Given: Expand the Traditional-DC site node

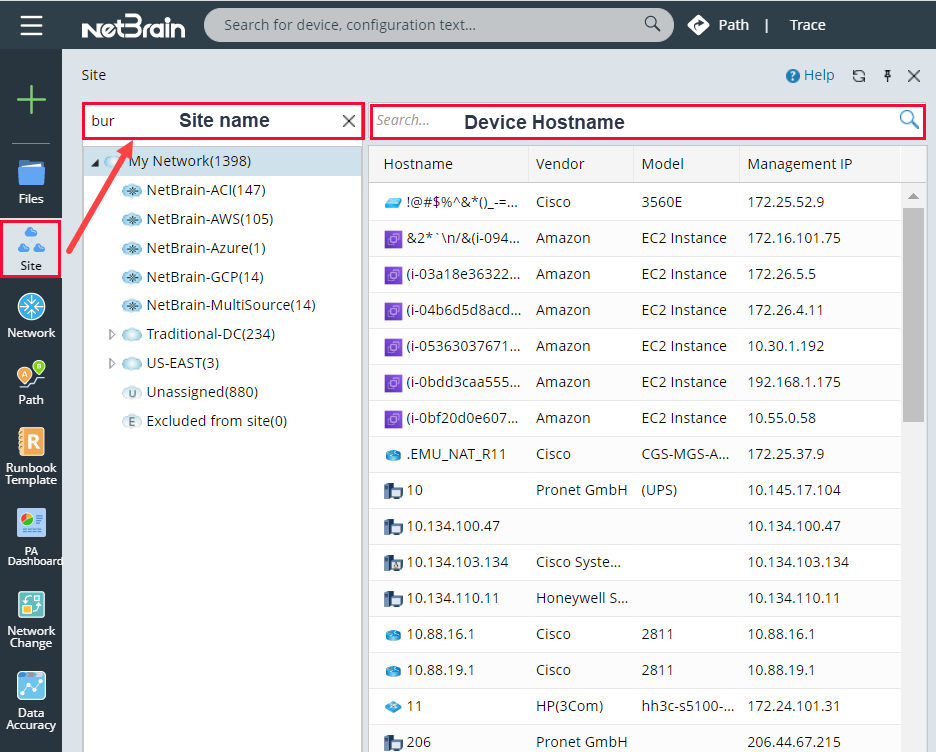Looking at the screenshot, I should tap(112, 333).
